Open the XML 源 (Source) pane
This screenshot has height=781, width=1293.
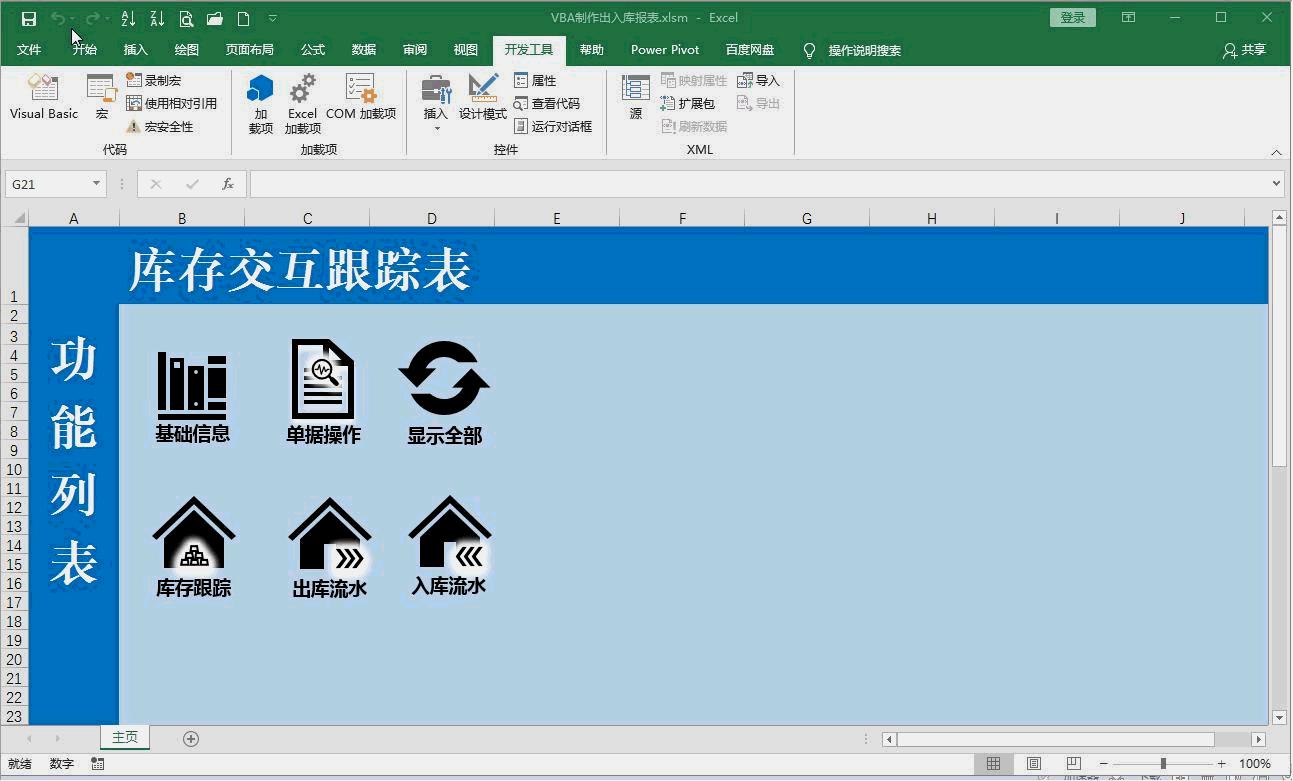coord(634,97)
